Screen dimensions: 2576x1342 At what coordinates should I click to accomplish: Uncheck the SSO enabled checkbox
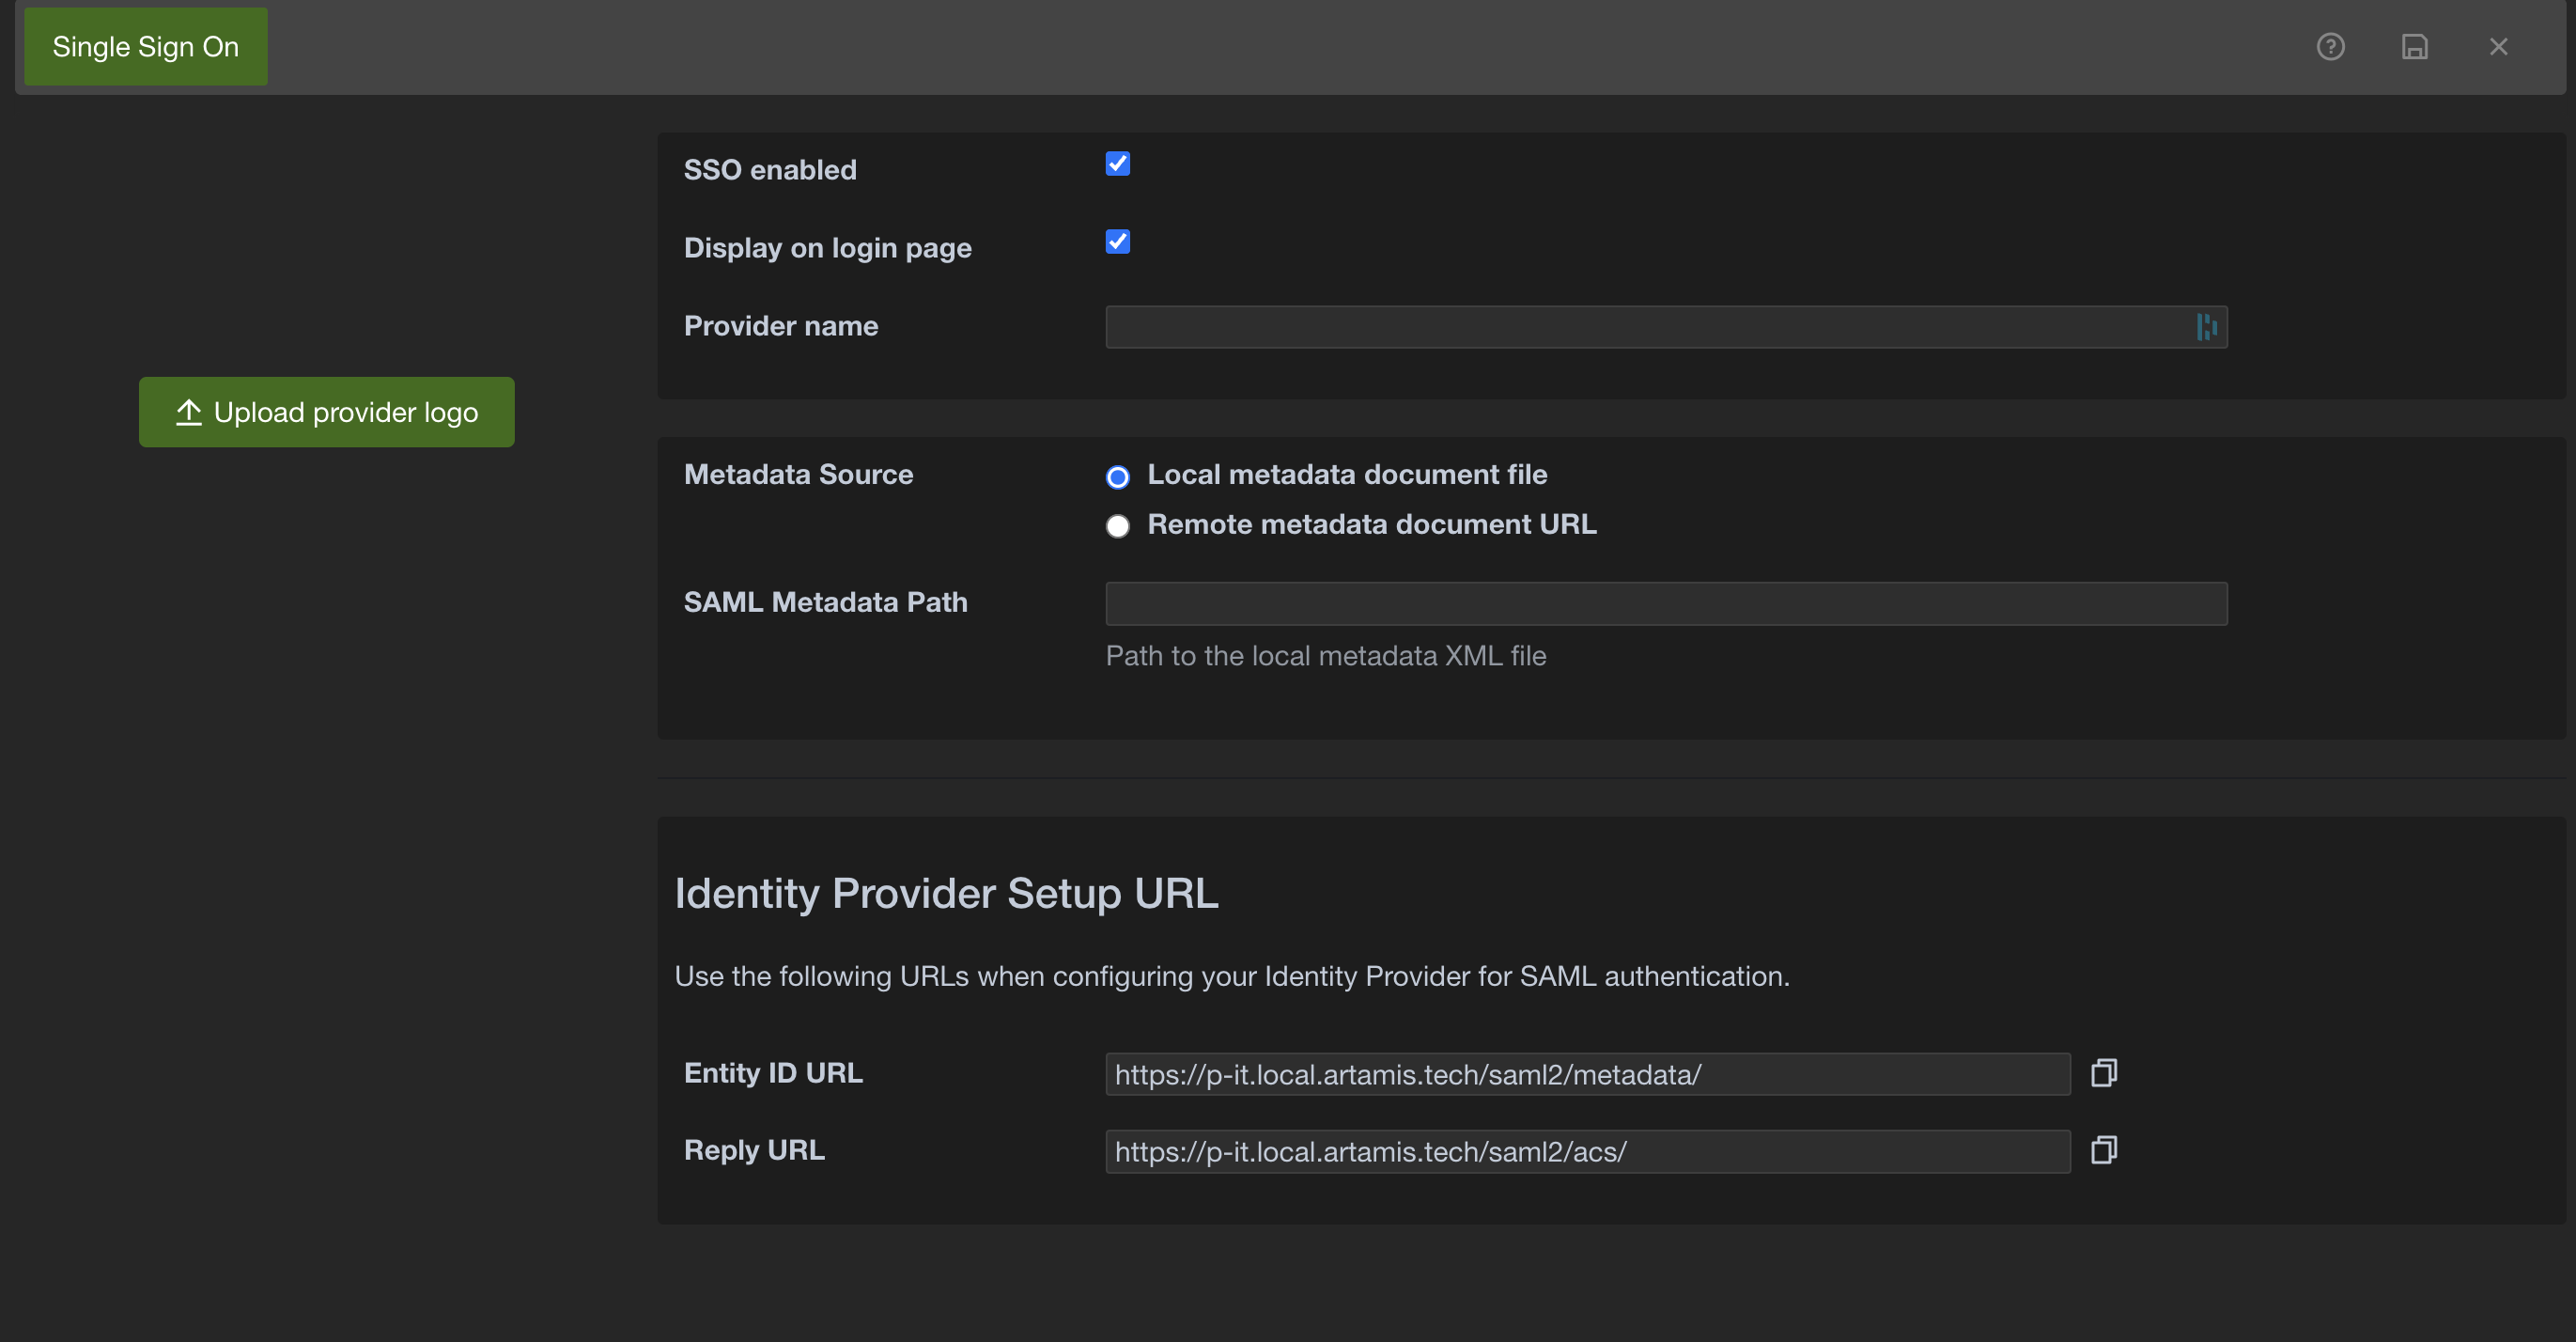point(1118,164)
